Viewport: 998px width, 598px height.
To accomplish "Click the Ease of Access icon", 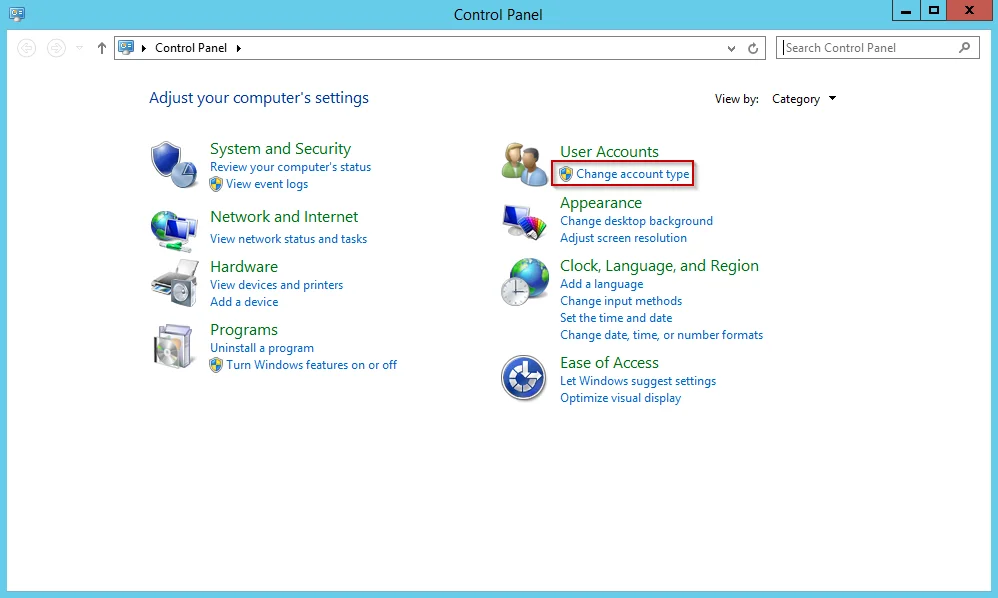I will pyautogui.click(x=523, y=378).
